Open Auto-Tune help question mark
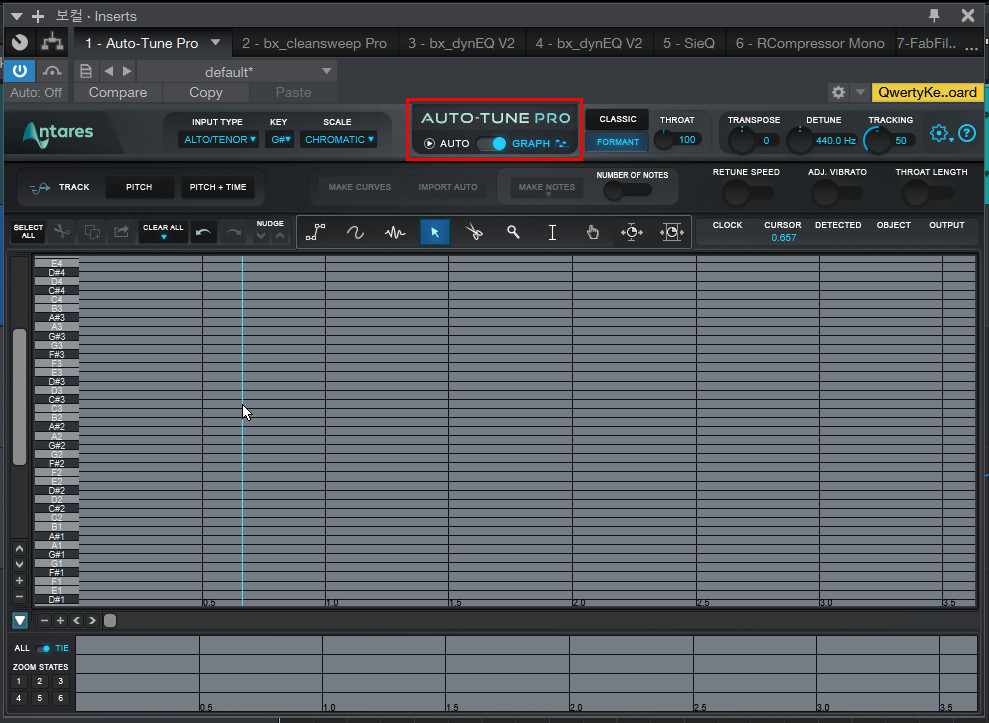This screenshot has height=723, width=989. click(x=967, y=133)
